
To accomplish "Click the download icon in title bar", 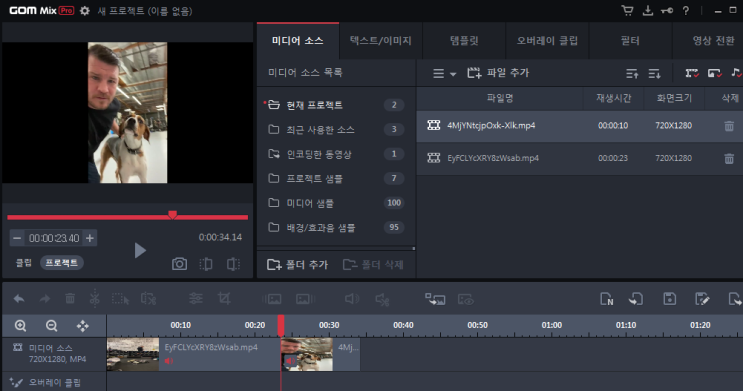I will point(647,10).
